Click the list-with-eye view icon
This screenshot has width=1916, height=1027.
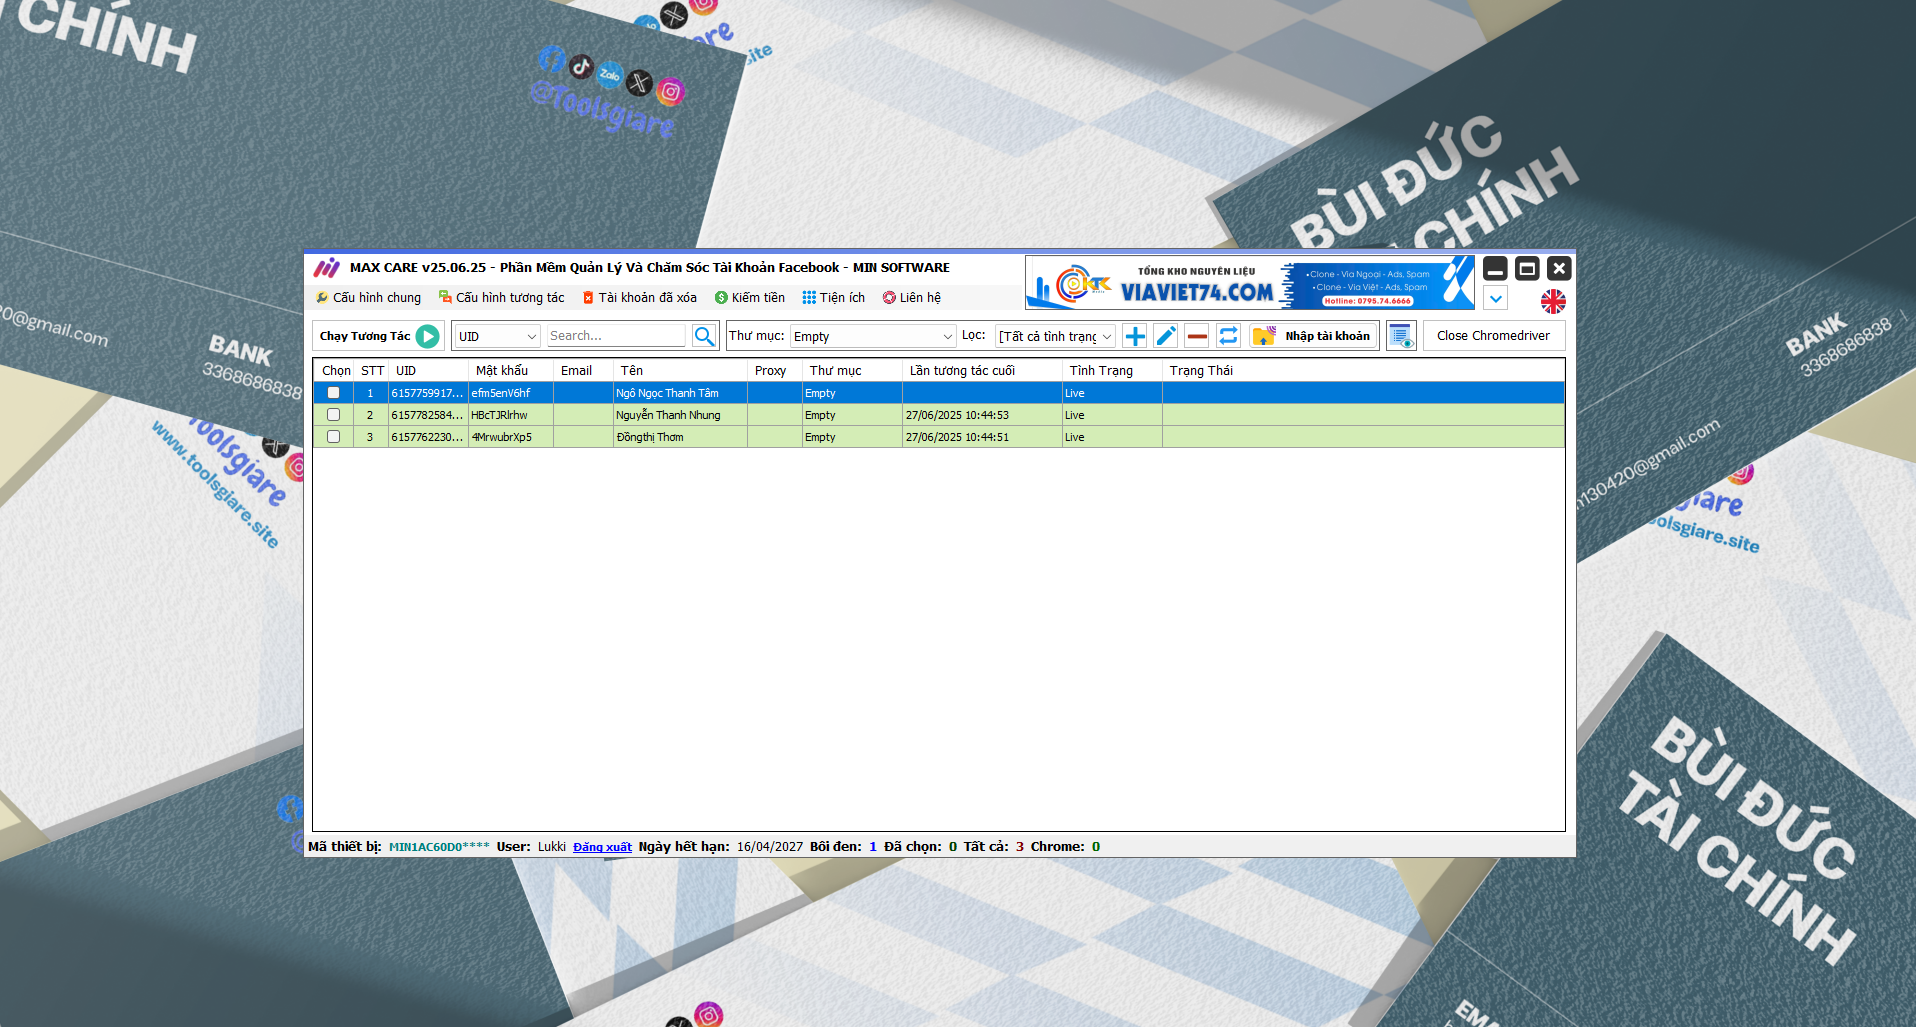click(1401, 336)
